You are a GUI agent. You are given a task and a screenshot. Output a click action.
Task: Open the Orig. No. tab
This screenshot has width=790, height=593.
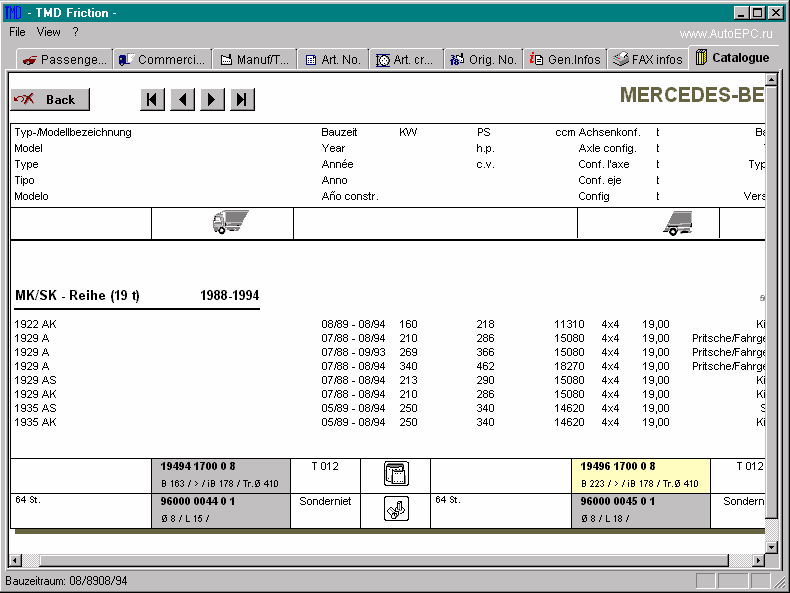(483, 59)
